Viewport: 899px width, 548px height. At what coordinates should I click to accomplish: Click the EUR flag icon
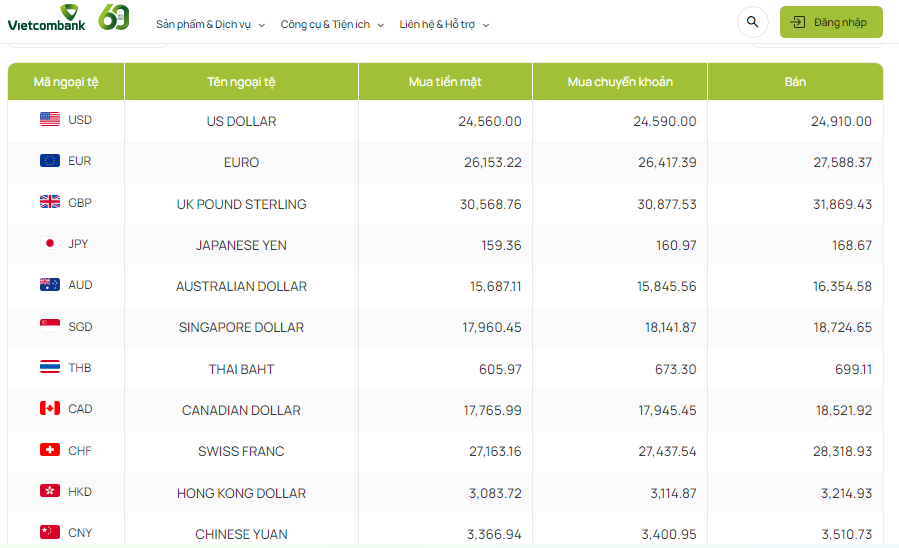[50, 161]
